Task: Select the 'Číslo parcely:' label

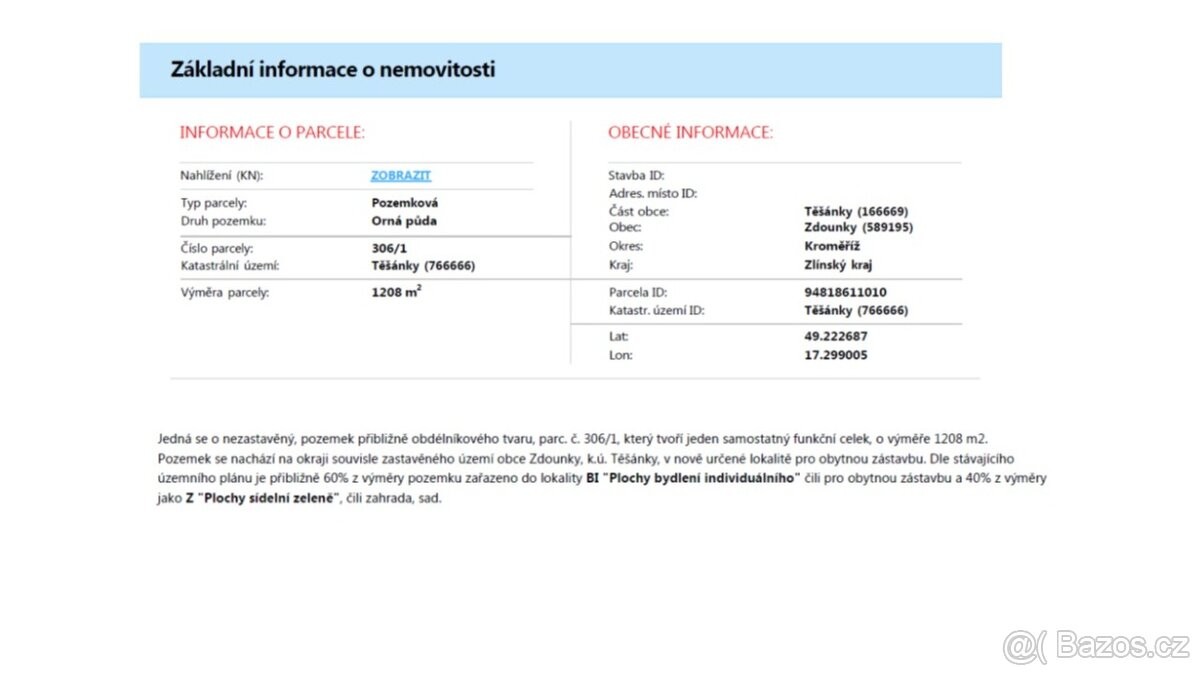Action: [217, 248]
